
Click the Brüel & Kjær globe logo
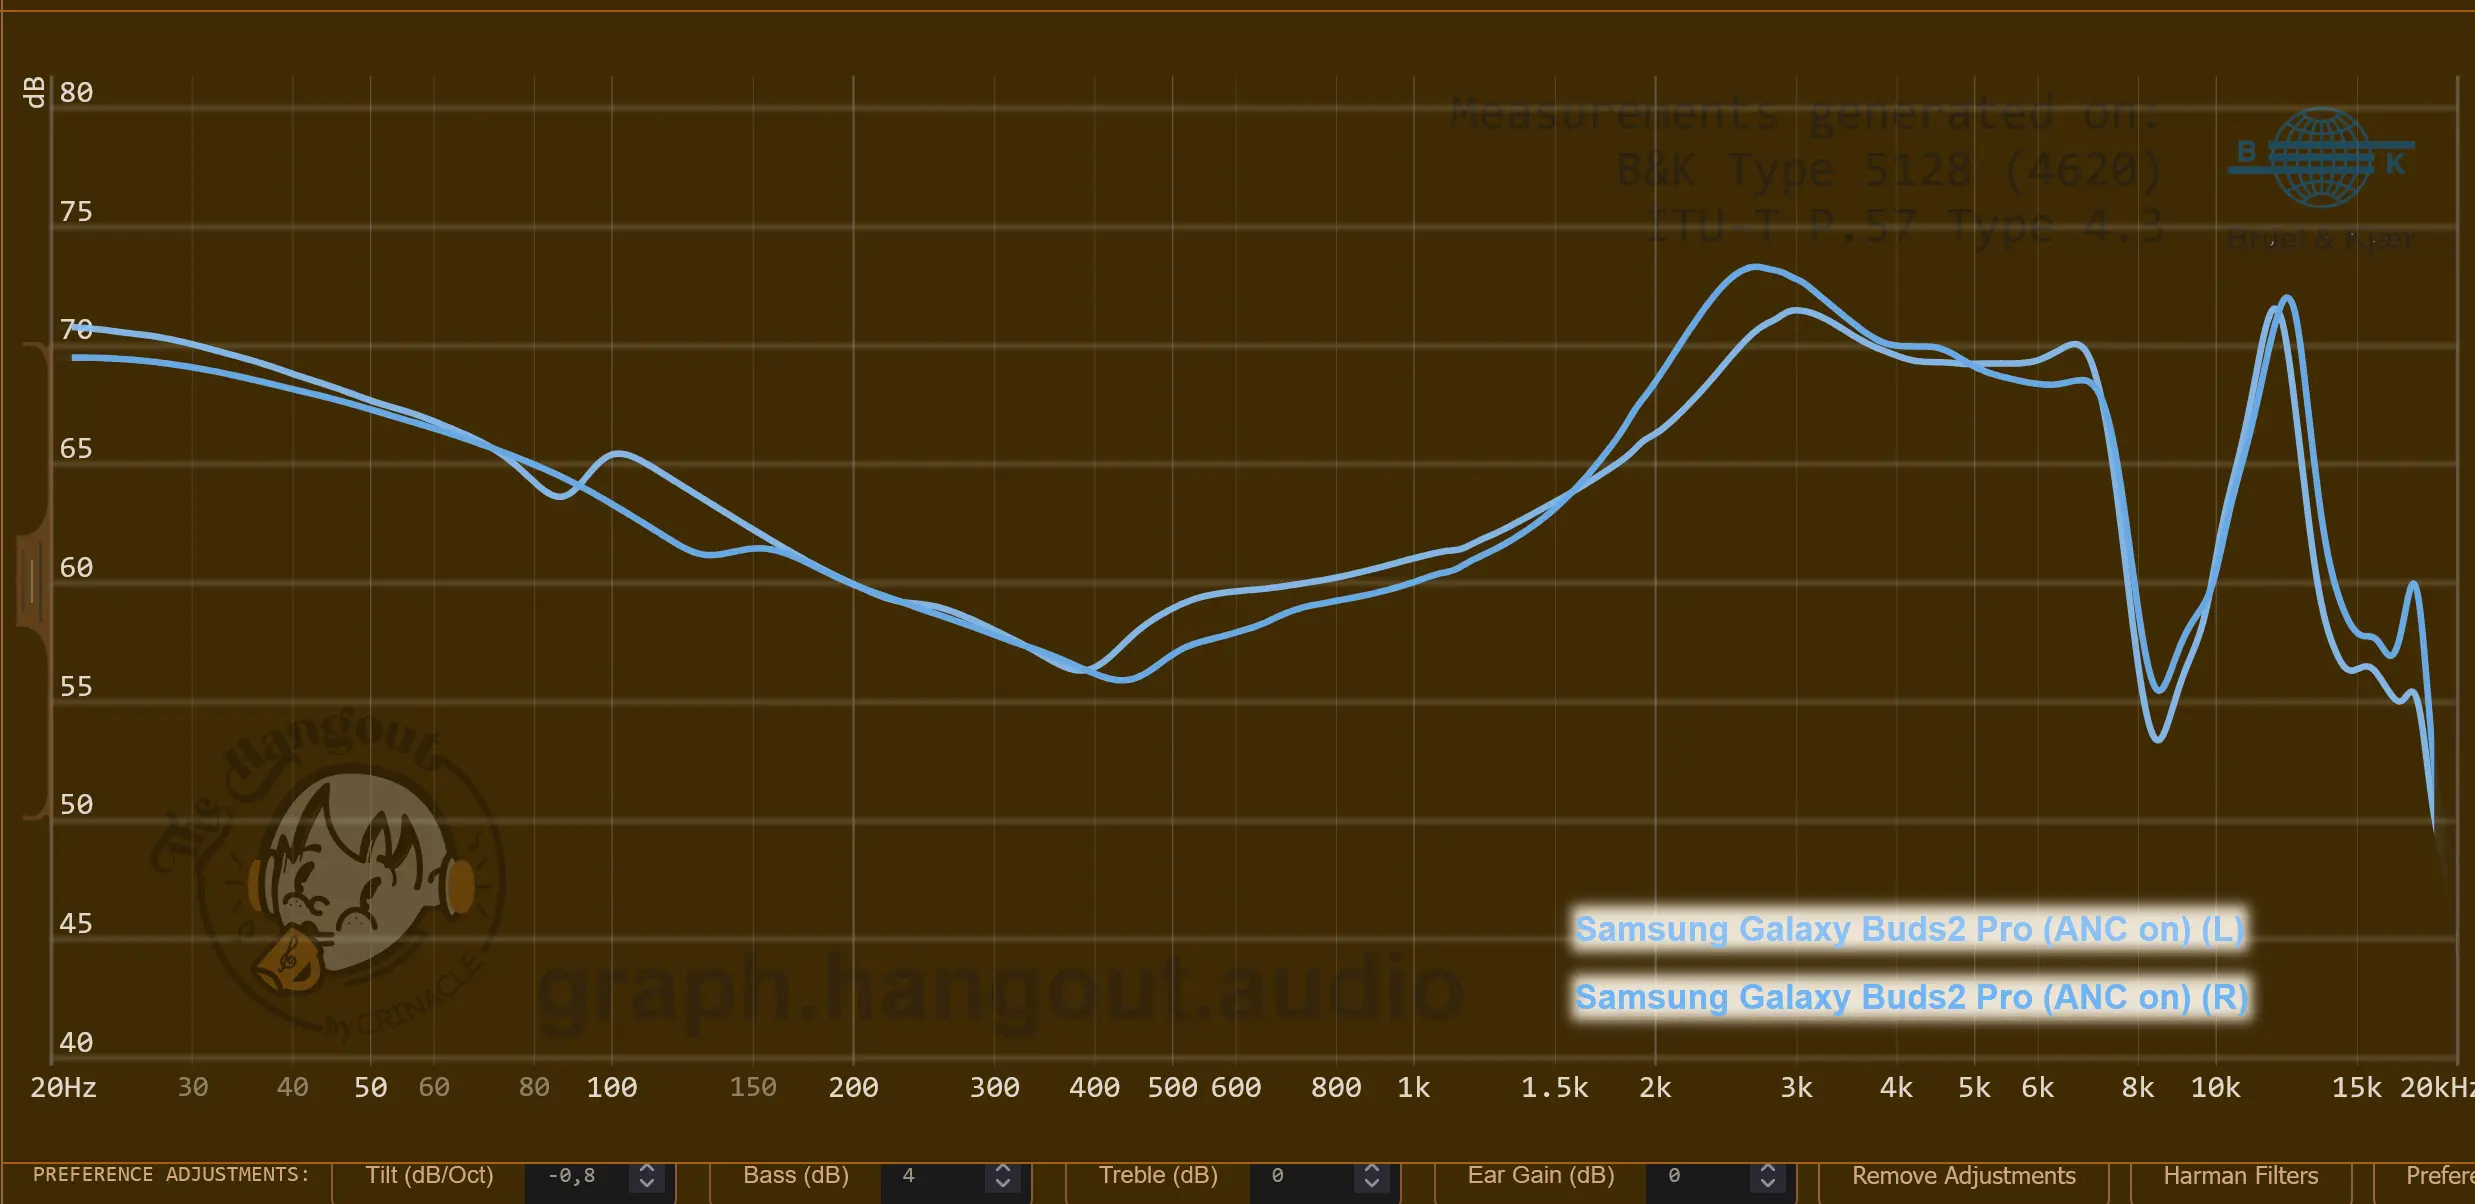2320,157
